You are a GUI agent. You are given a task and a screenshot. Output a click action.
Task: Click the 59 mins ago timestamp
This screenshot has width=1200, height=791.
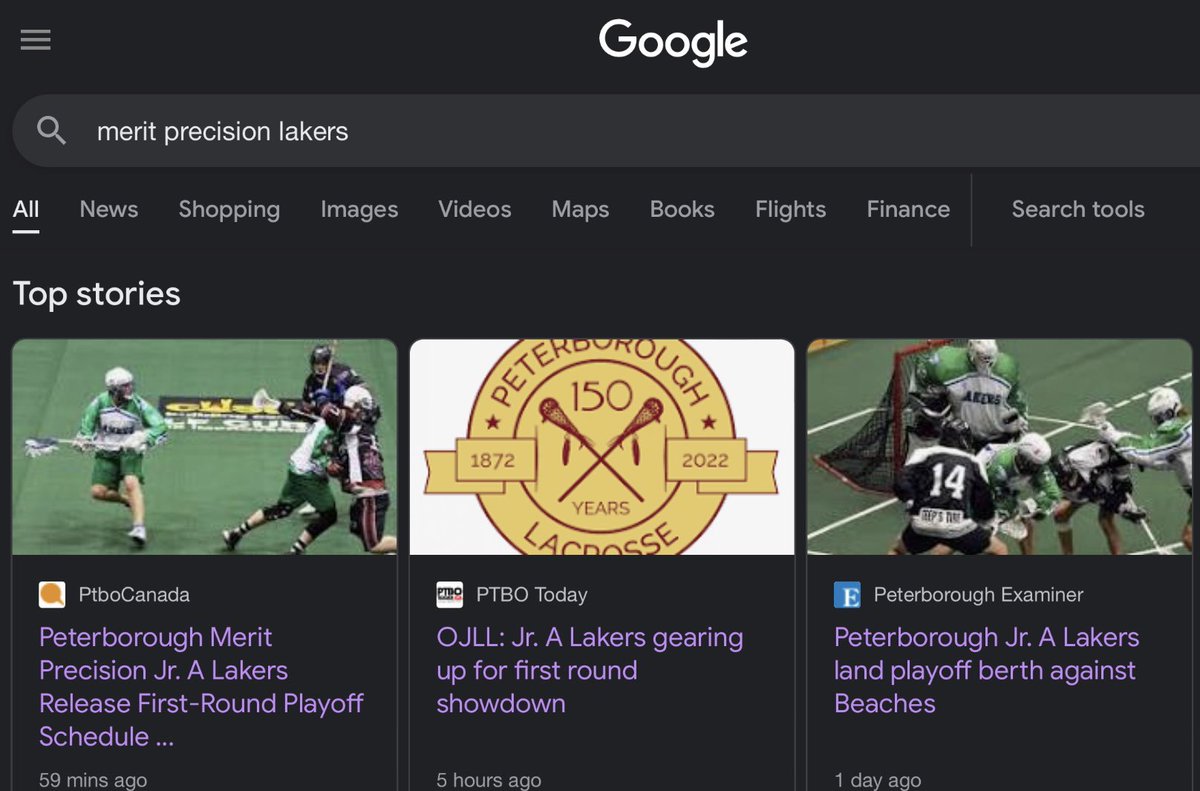(x=93, y=779)
